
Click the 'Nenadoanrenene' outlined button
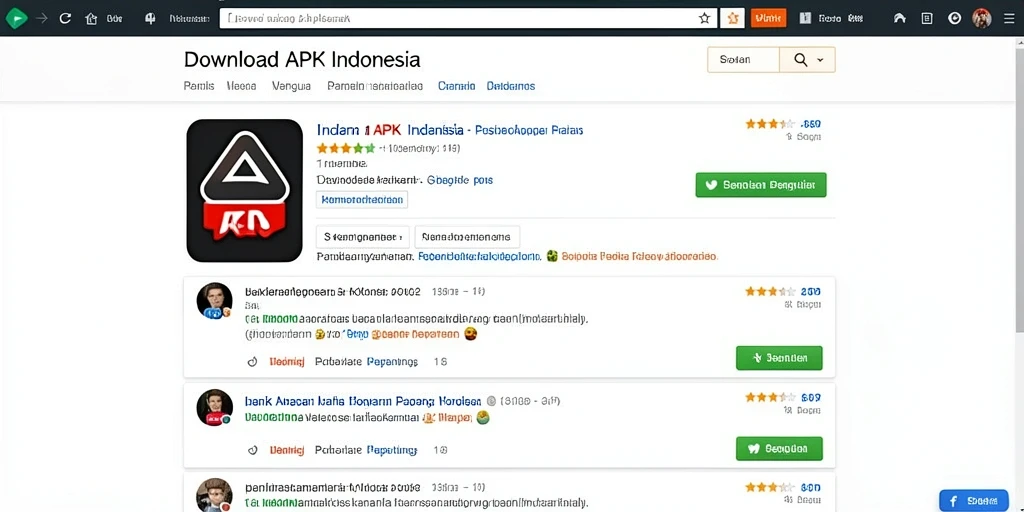(x=467, y=236)
